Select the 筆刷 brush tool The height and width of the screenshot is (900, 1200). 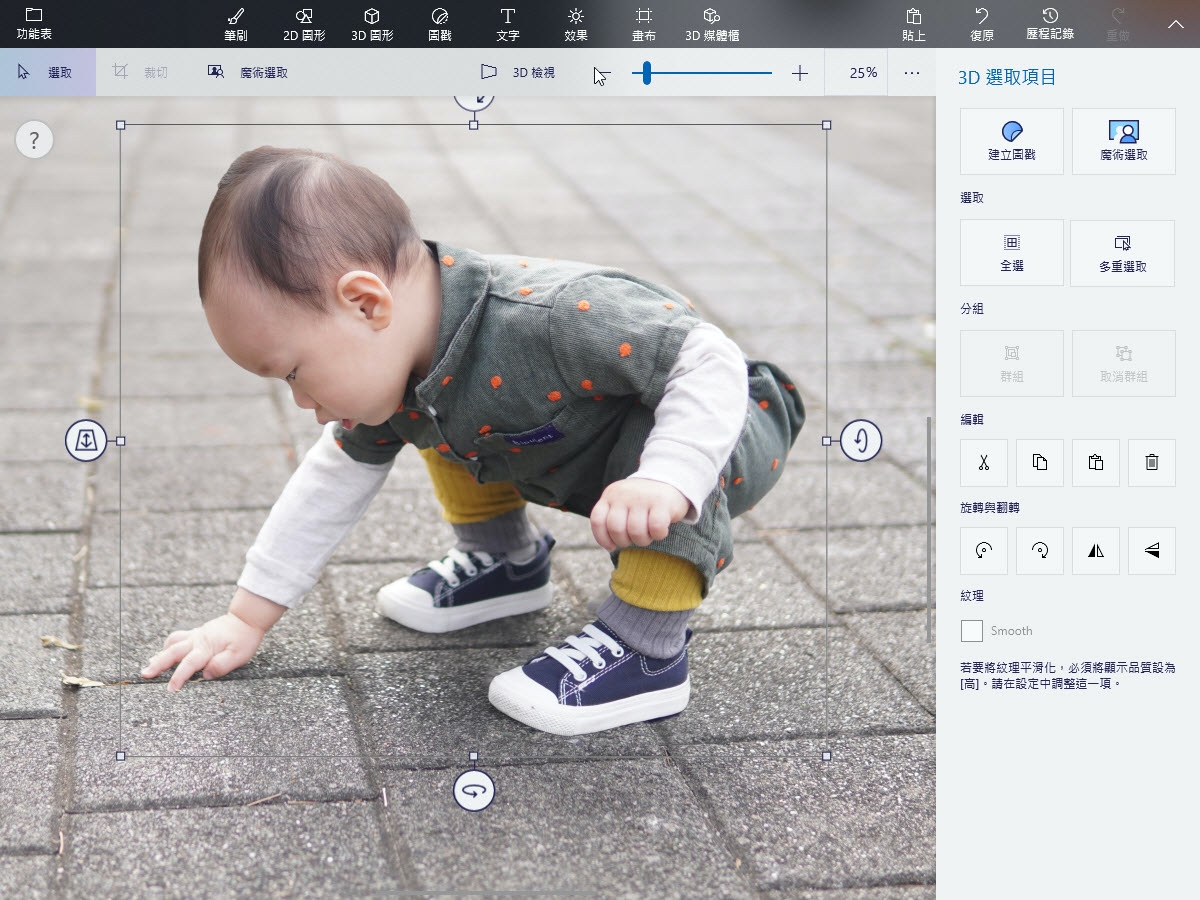[236, 24]
